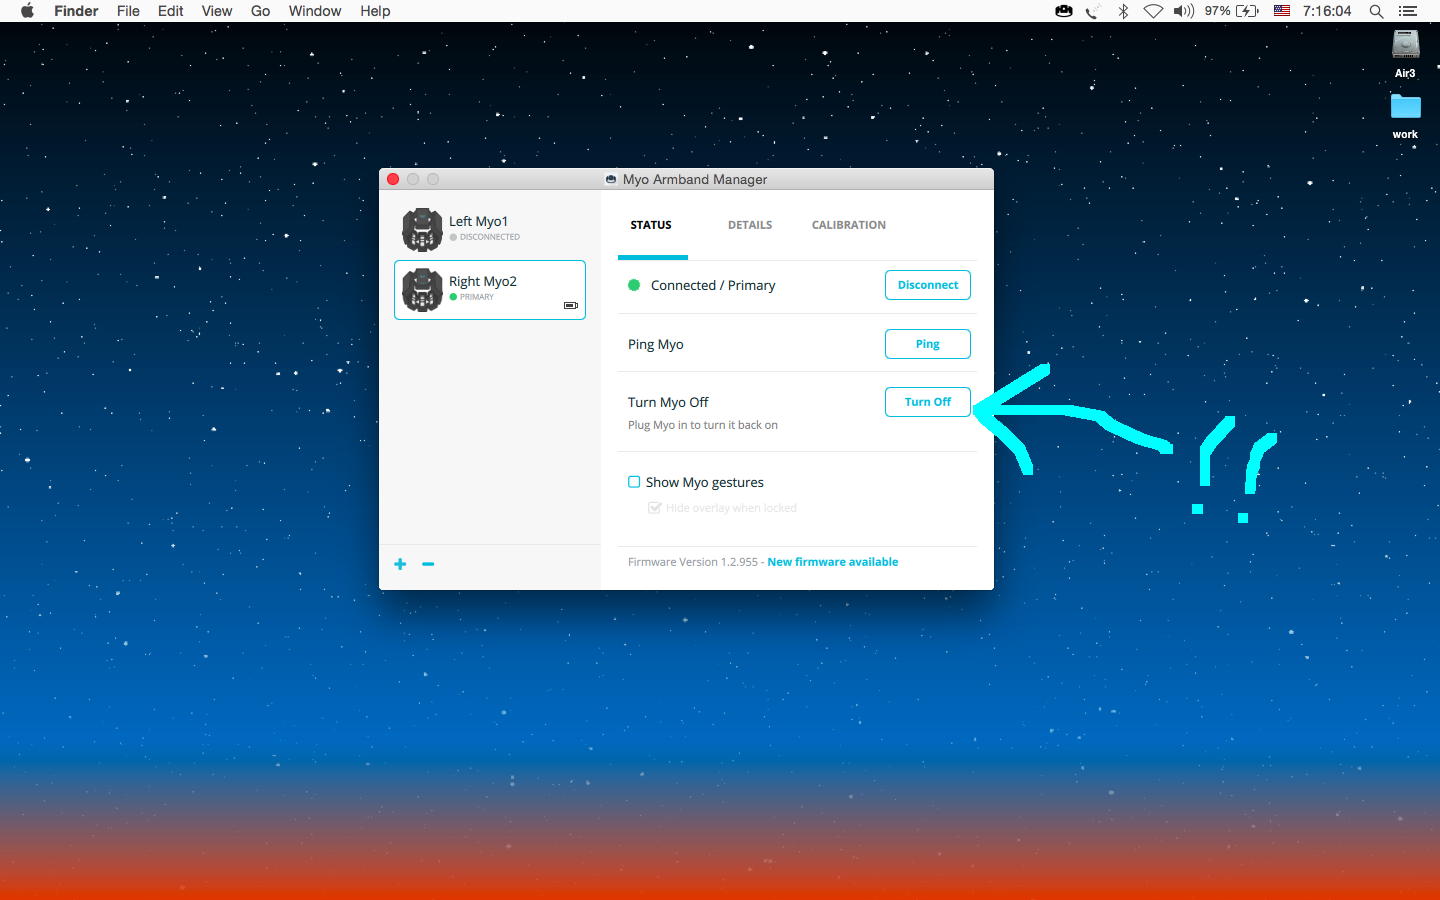1440x900 pixels.
Task: Click the green connected status dot
Action: (634, 285)
